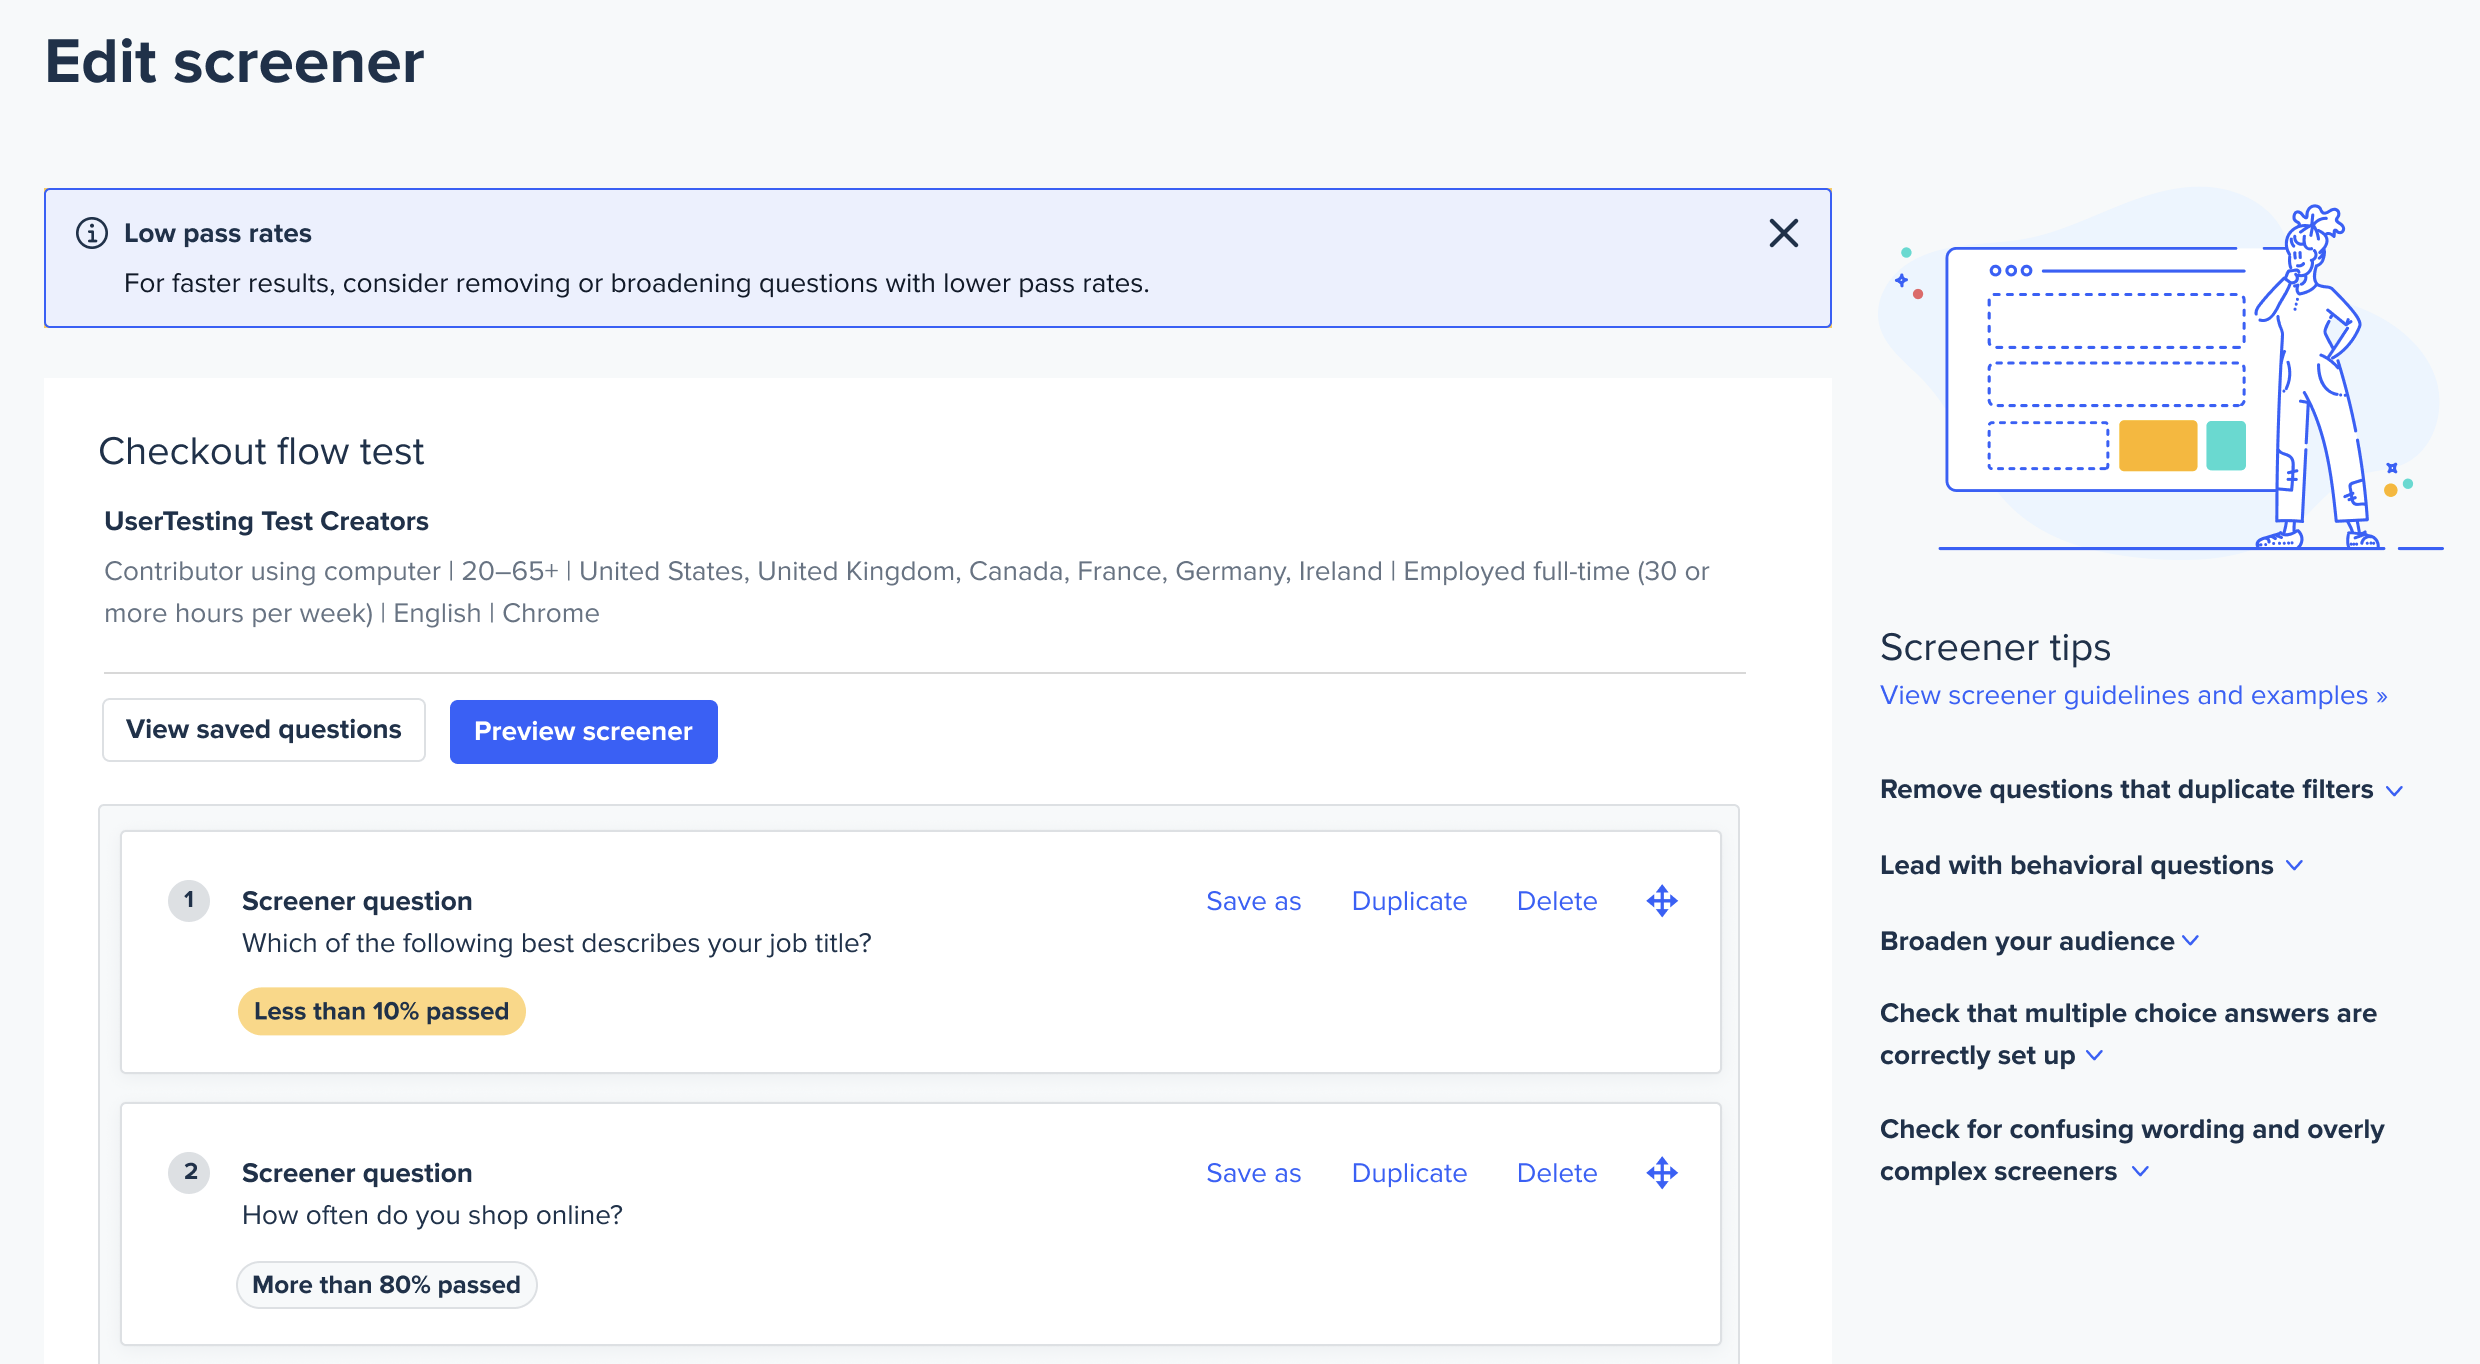
Task: Click the duplicate icon for screener question 2
Action: [1409, 1173]
